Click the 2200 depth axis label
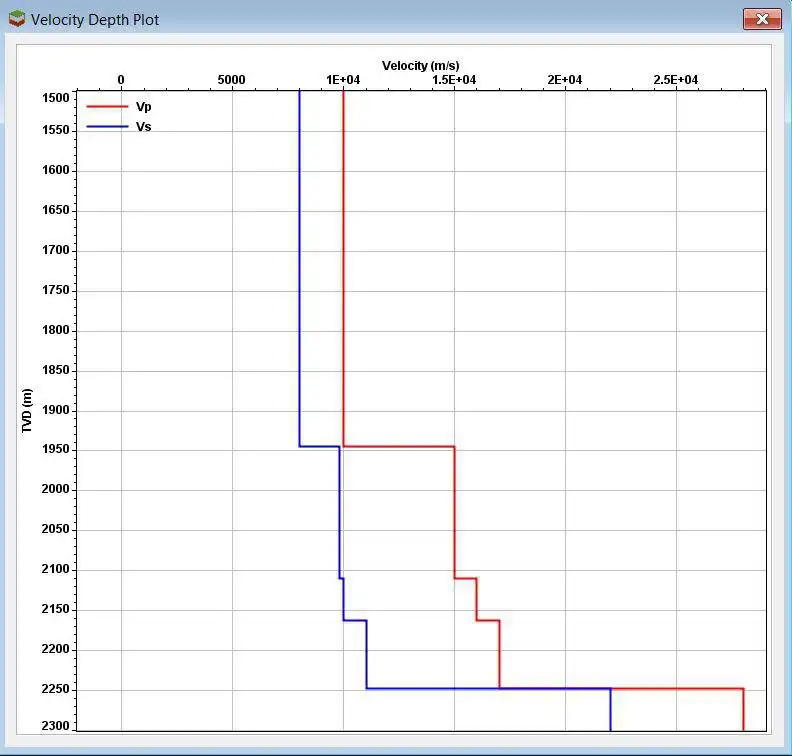This screenshot has width=792, height=756. (56, 649)
